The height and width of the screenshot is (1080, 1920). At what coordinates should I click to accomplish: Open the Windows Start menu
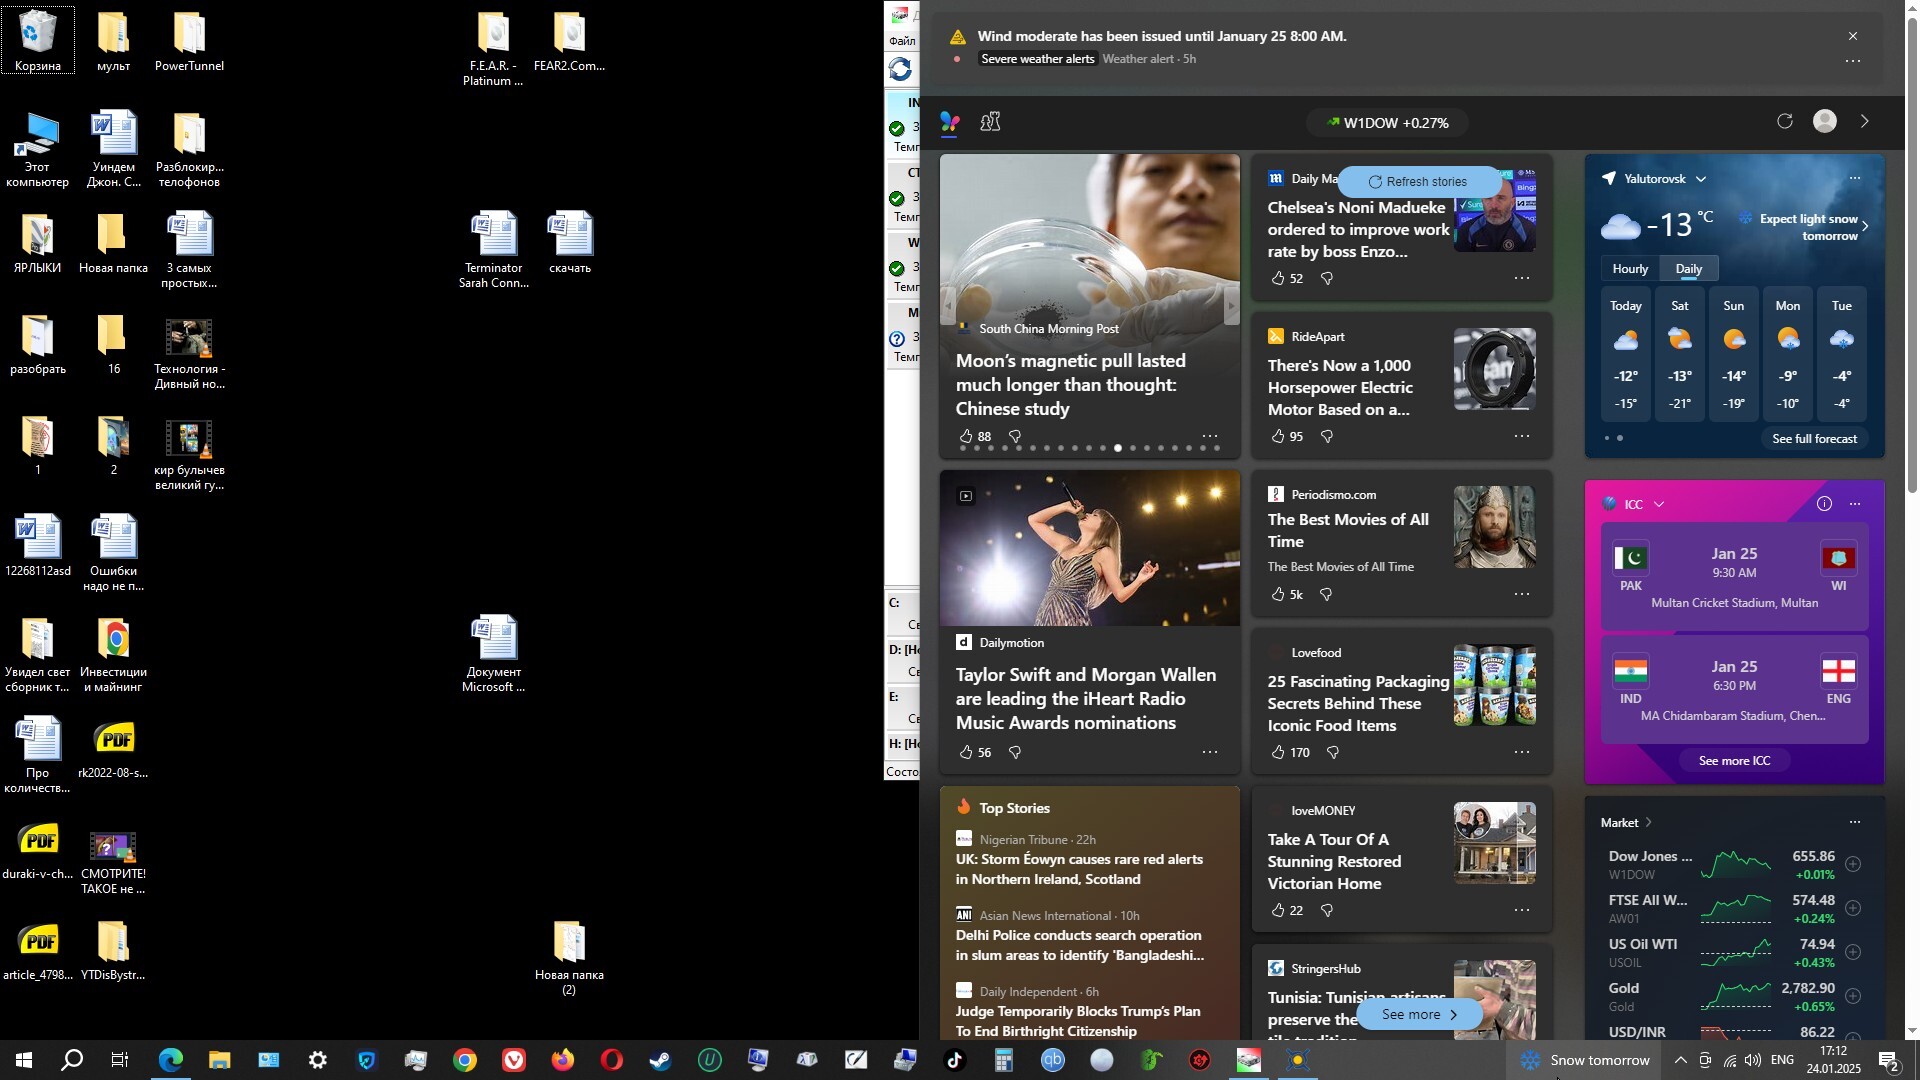[x=24, y=1060]
